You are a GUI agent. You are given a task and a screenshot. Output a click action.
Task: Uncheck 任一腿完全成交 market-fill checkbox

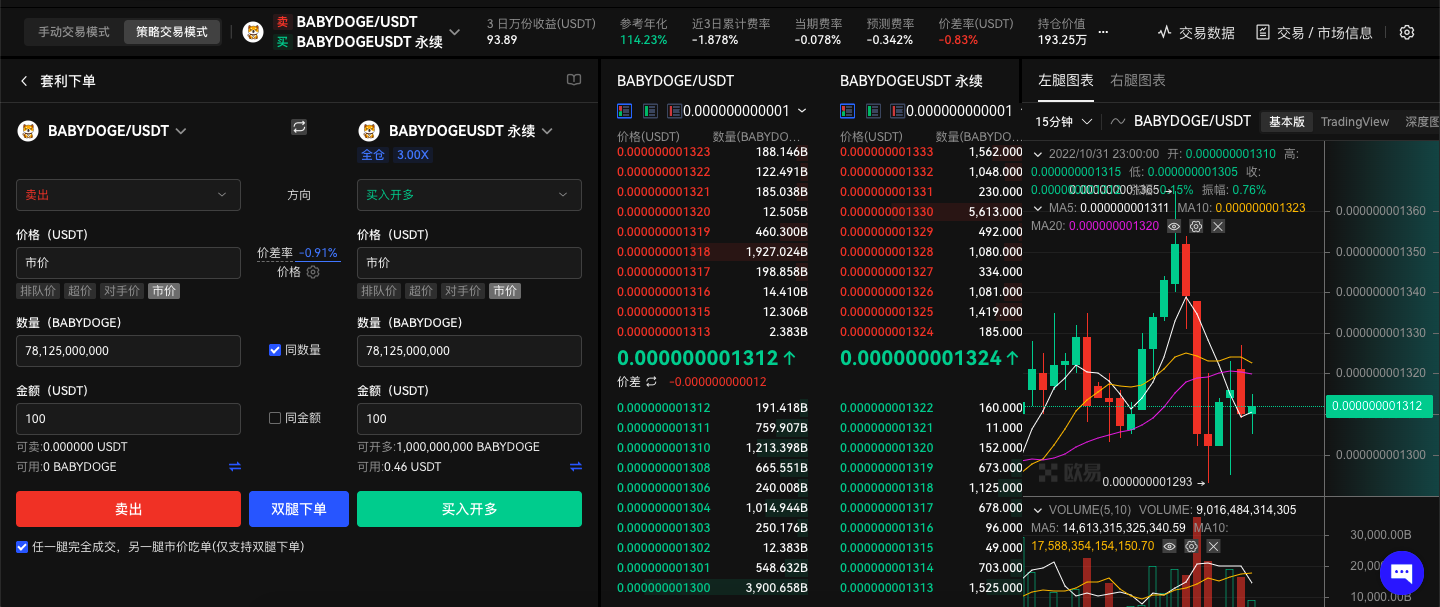point(22,547)
